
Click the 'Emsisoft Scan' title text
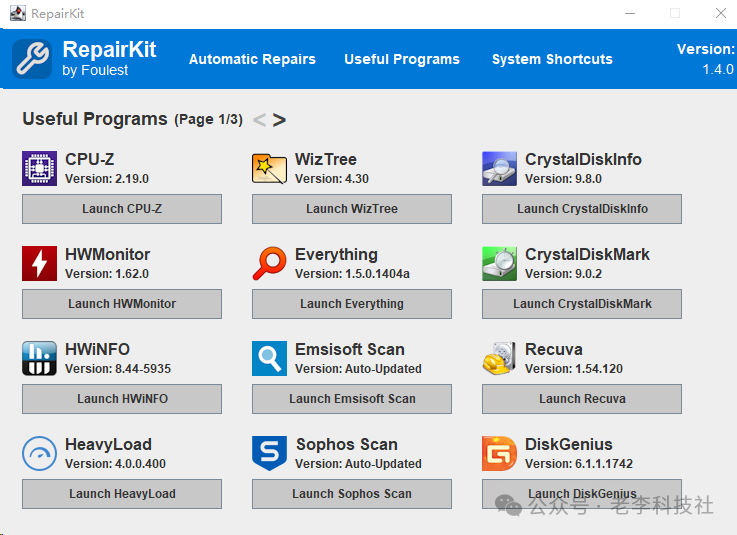(x=350, y=349)
